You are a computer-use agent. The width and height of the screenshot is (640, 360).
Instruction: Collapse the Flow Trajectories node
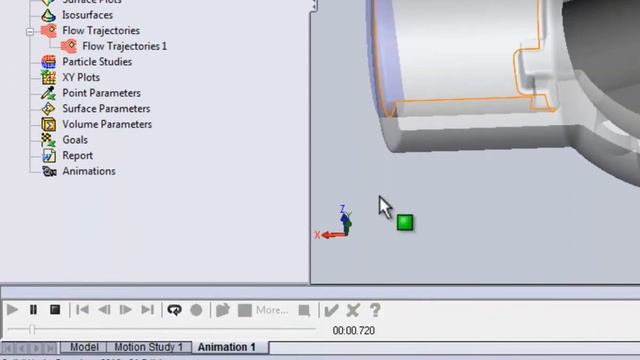click(30, 31)
